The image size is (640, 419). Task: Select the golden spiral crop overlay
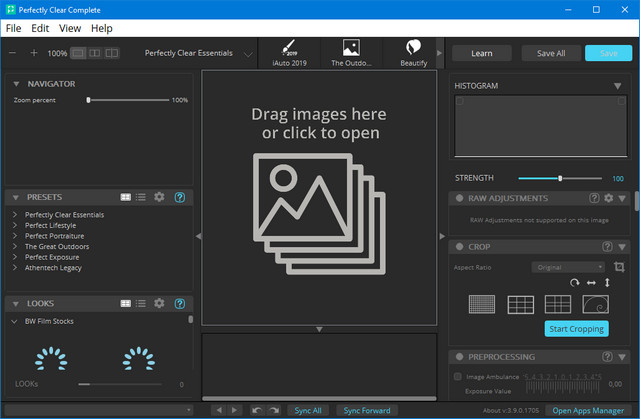point(594,304)
